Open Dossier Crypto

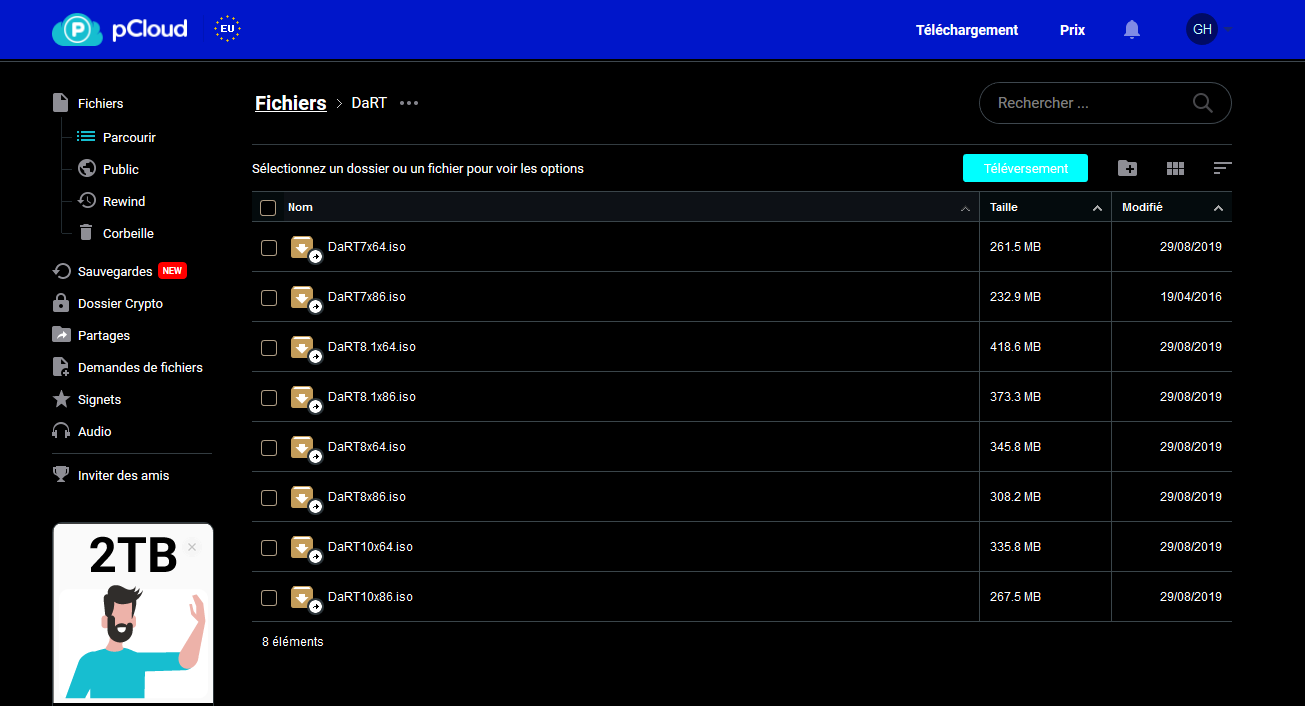108,303
